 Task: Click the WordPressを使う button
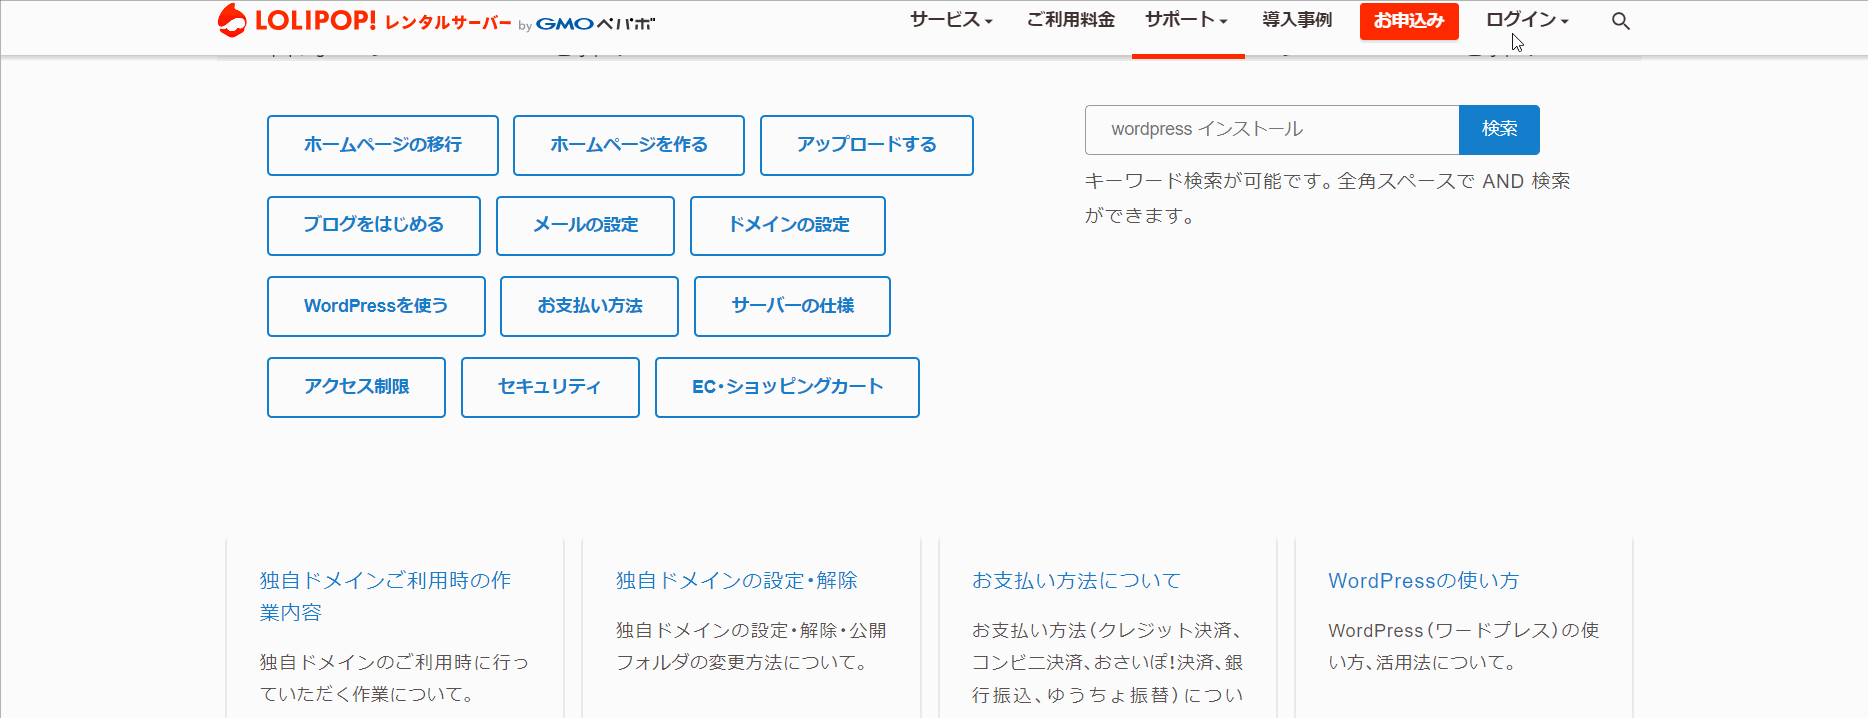(376, 306)
